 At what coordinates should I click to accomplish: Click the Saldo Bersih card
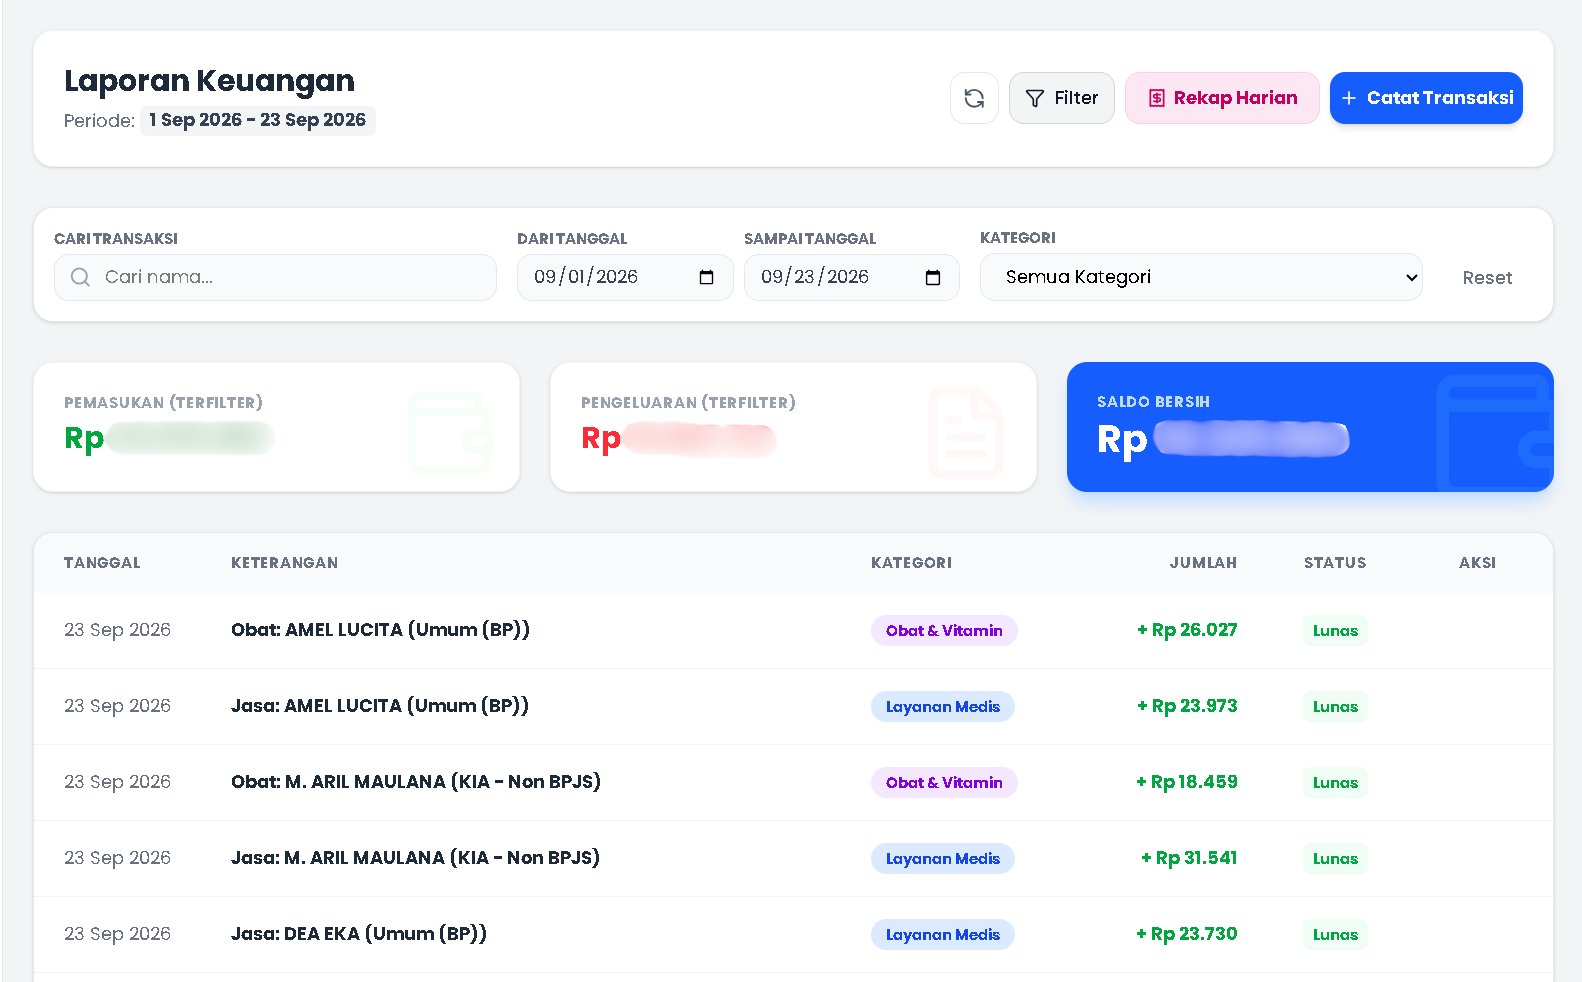pos(1310,427)
